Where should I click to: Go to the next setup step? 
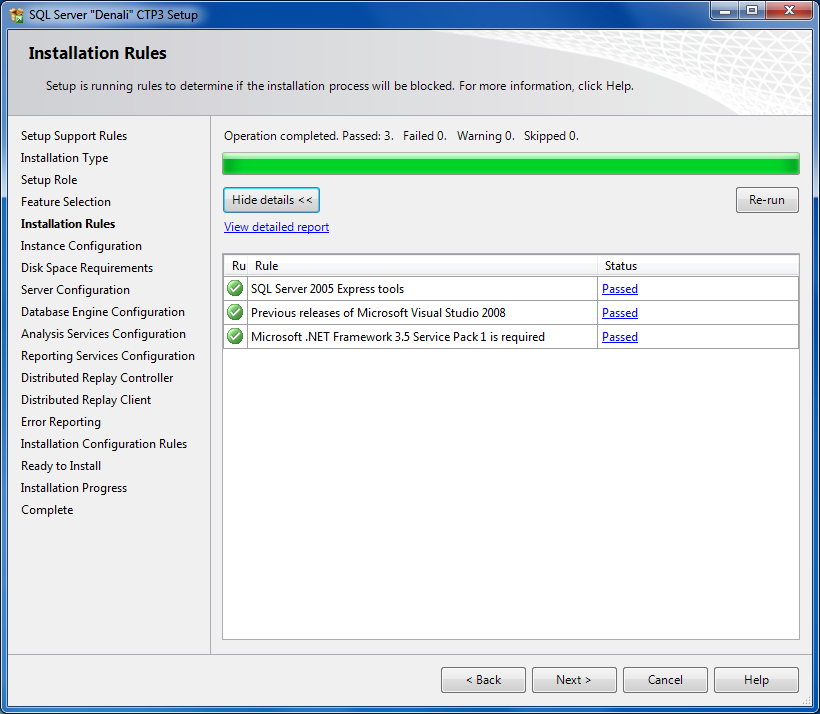574,679
